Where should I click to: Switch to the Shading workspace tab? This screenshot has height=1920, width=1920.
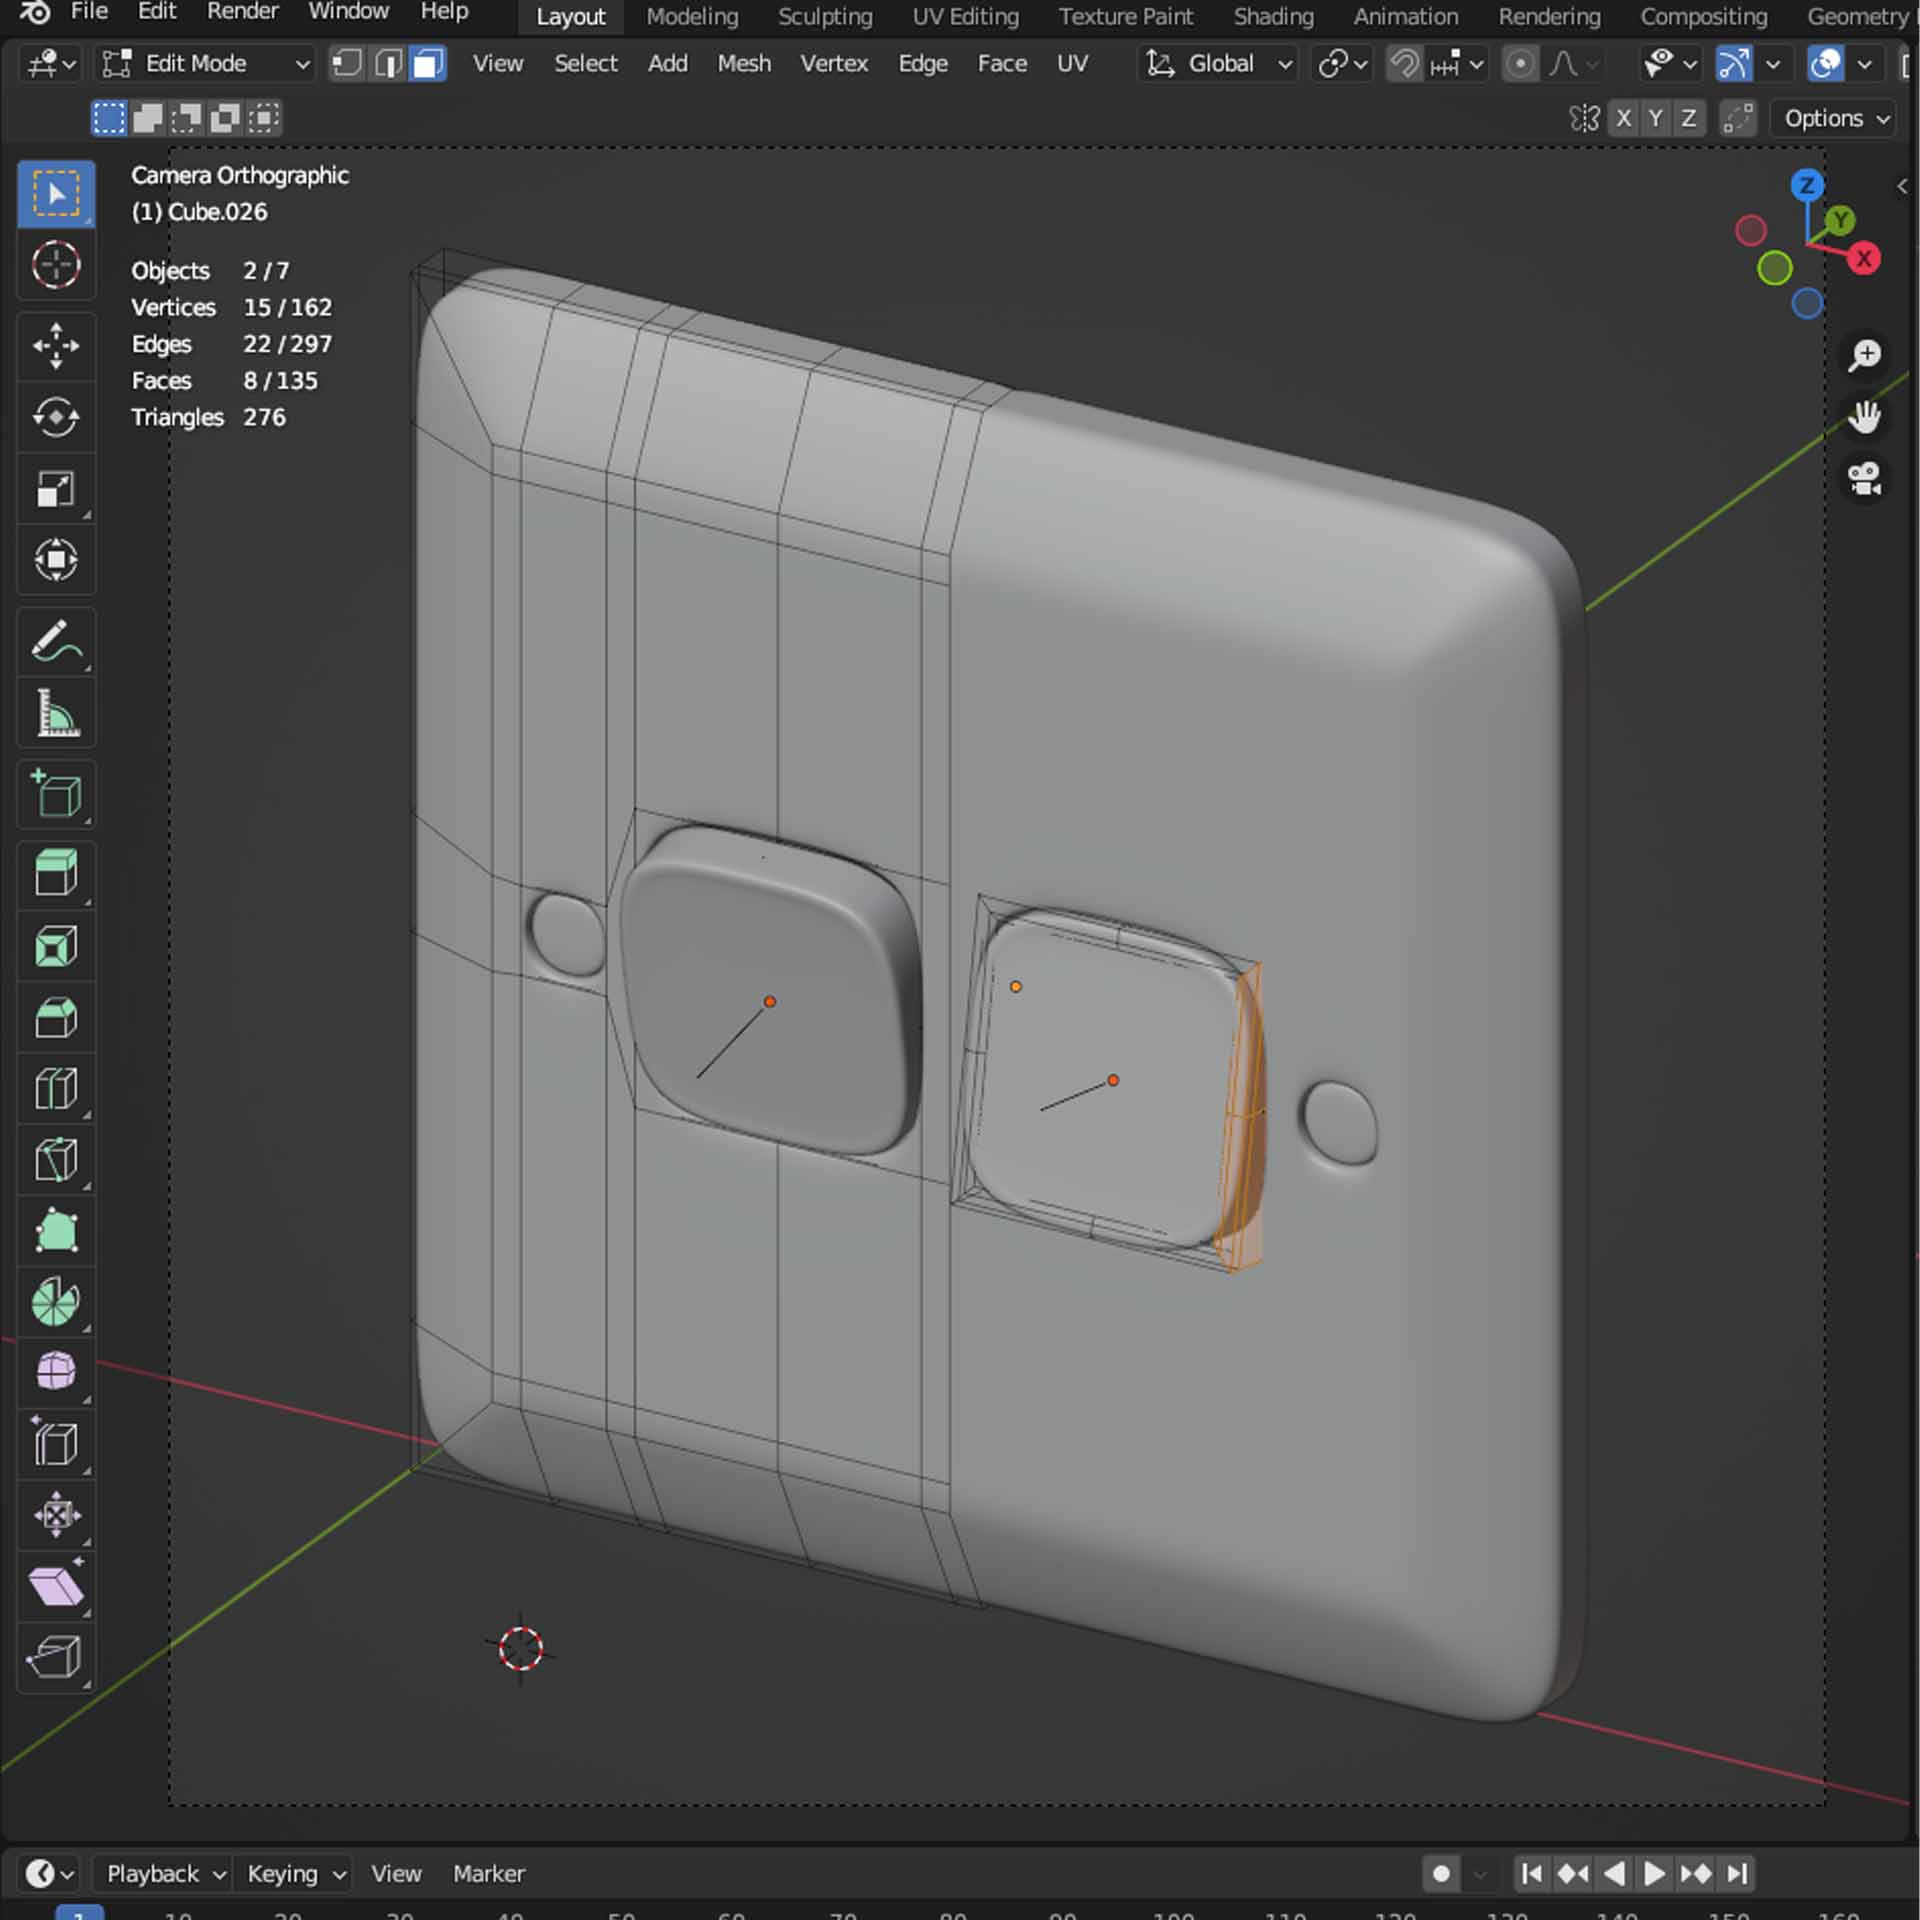(1272, 17)
